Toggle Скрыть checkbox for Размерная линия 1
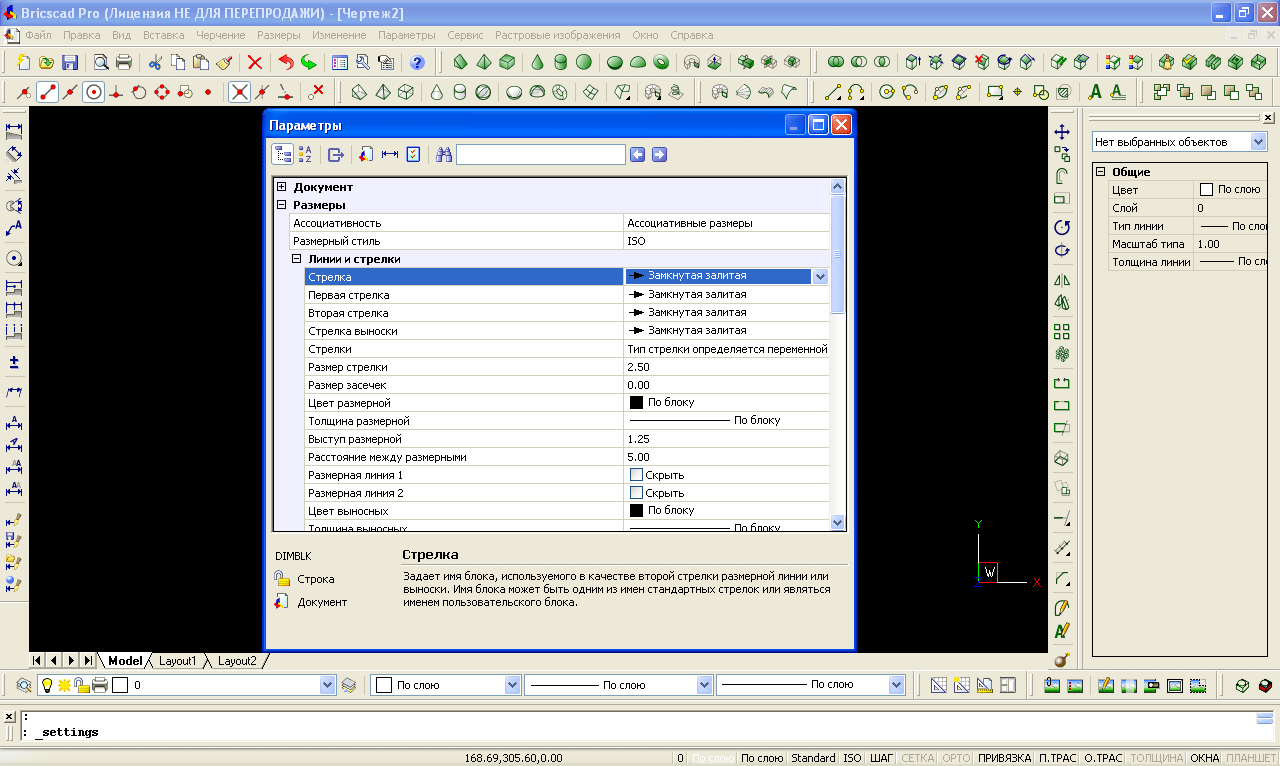The width and height of the screenshot is (1280, 766). (635, 475)
